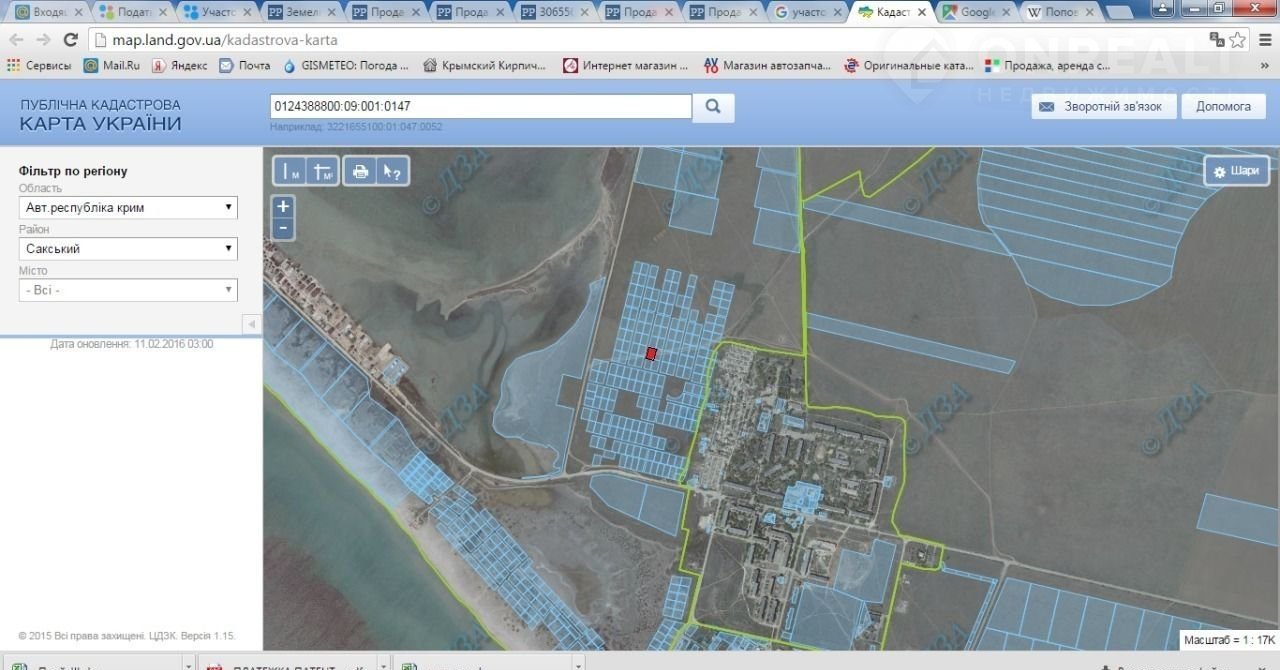Open the Допомога help button
Image resolution: width=1280 pixels, height=670 pixels.
point(1223,107)
